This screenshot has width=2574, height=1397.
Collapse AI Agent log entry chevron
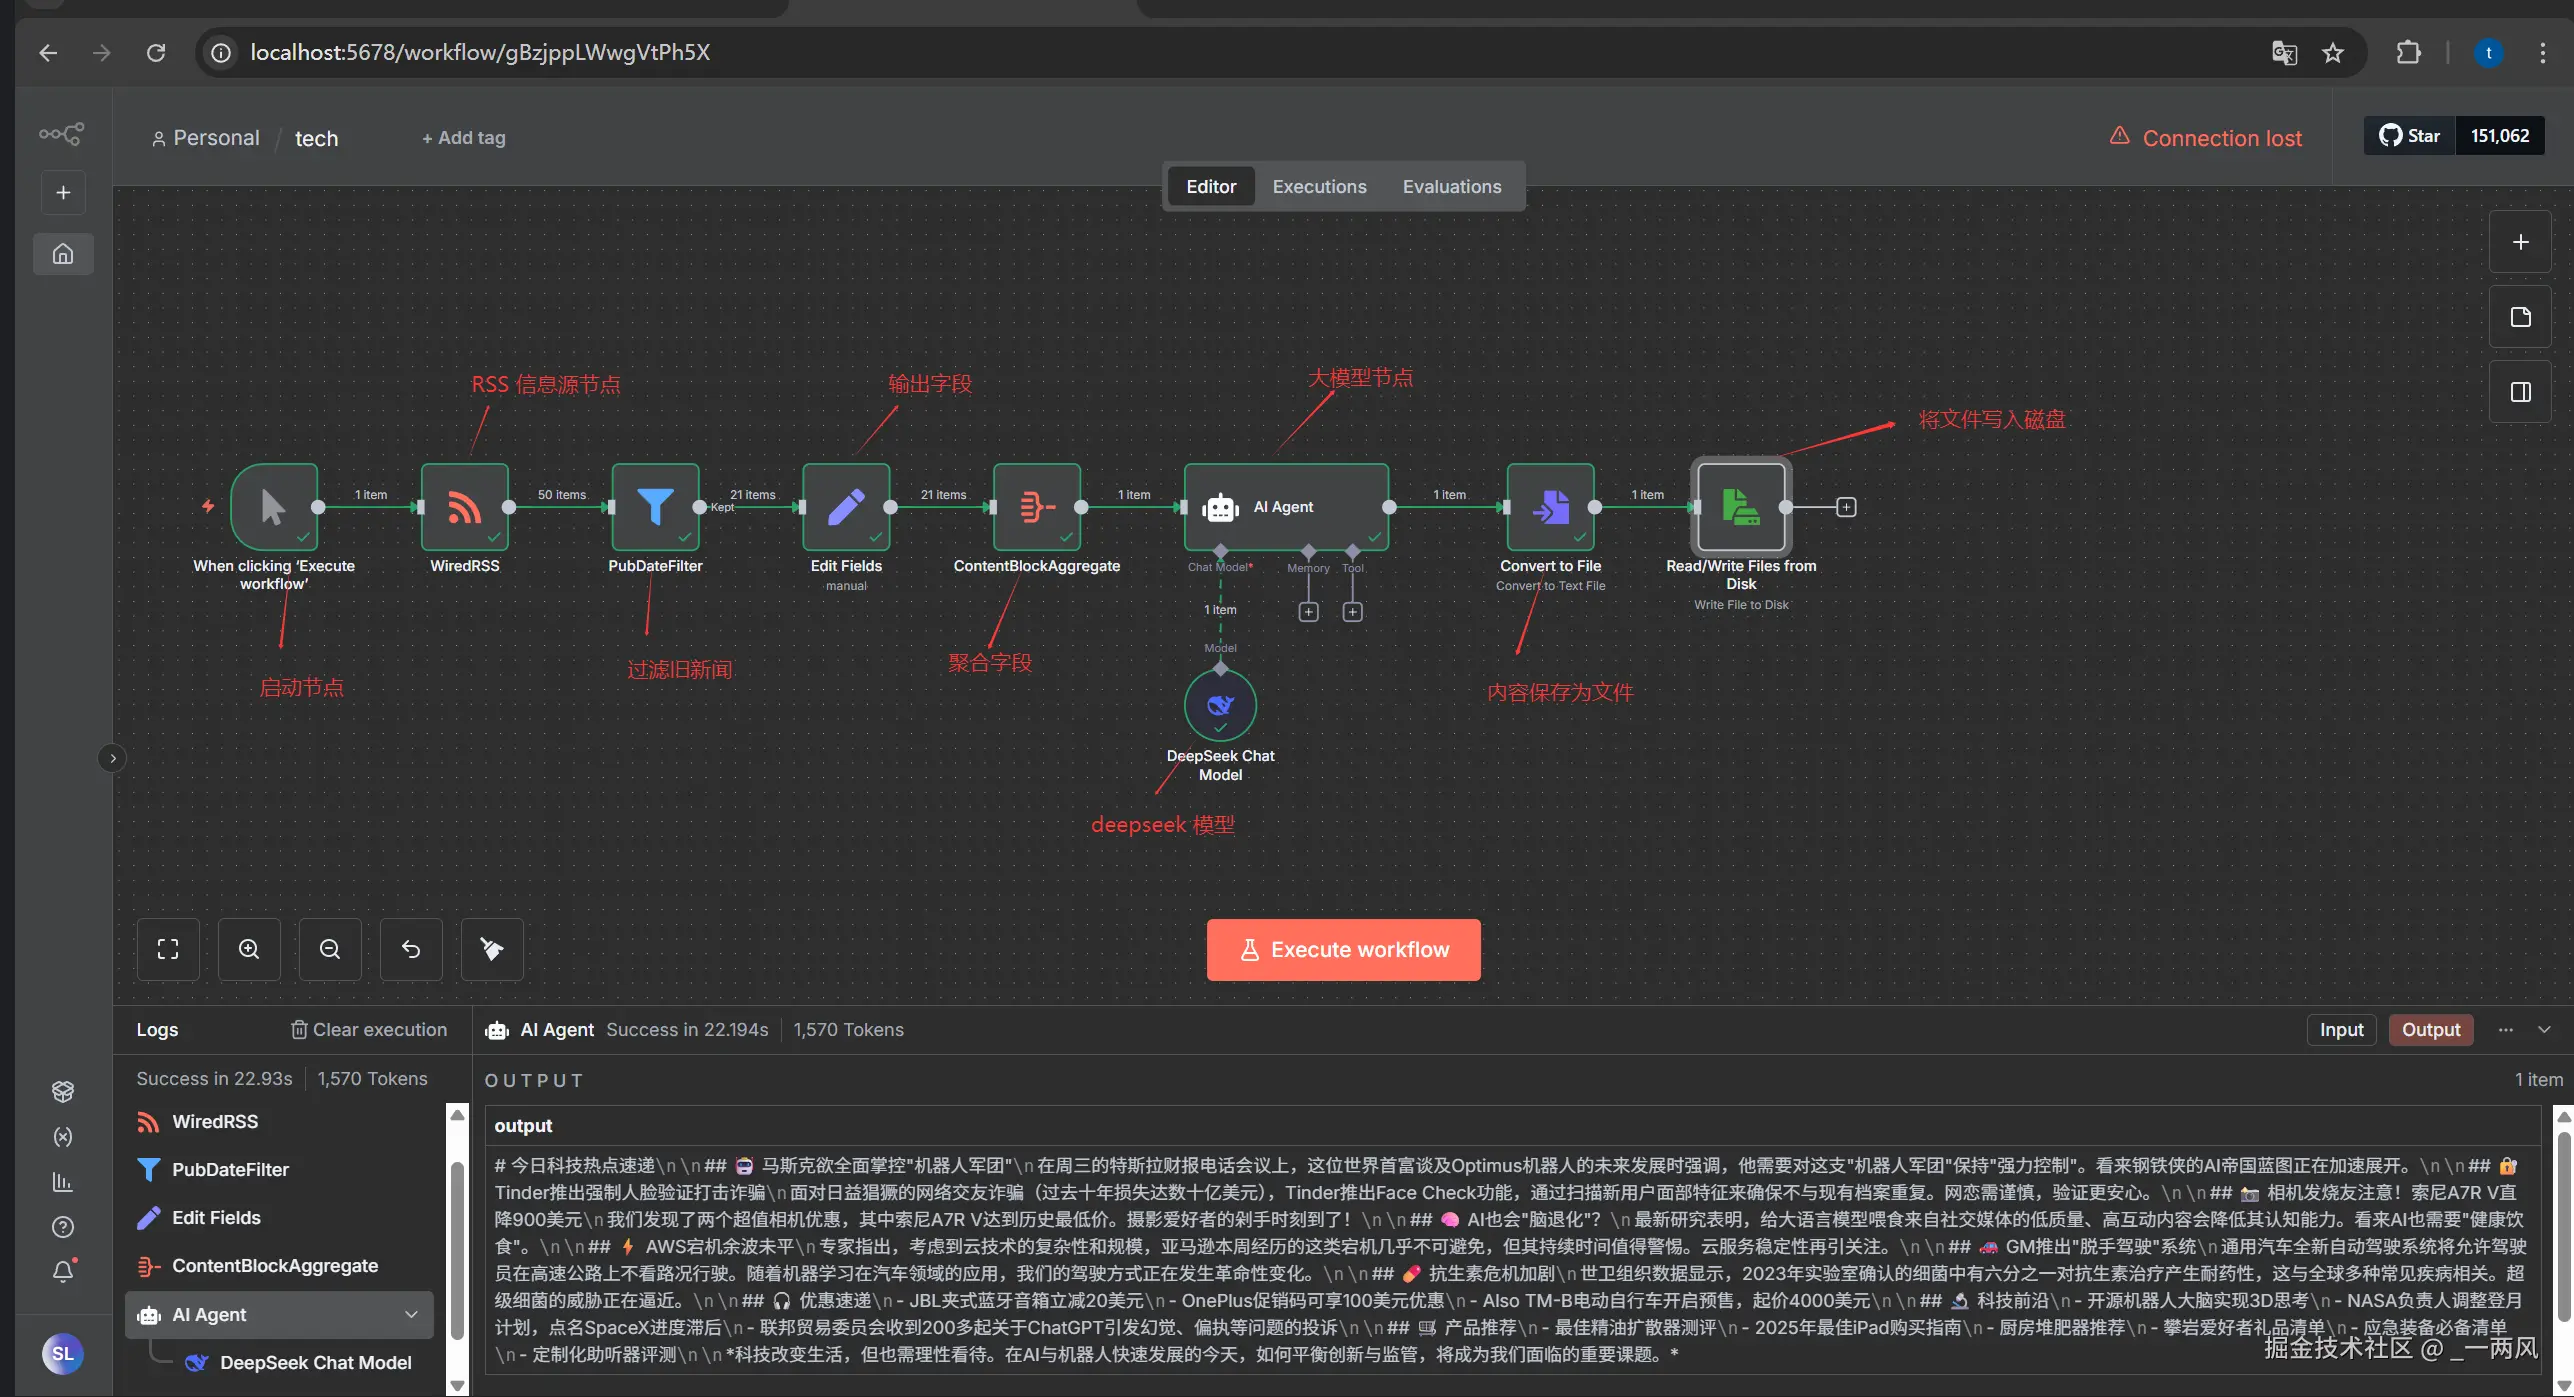[x=411, y=1315]
